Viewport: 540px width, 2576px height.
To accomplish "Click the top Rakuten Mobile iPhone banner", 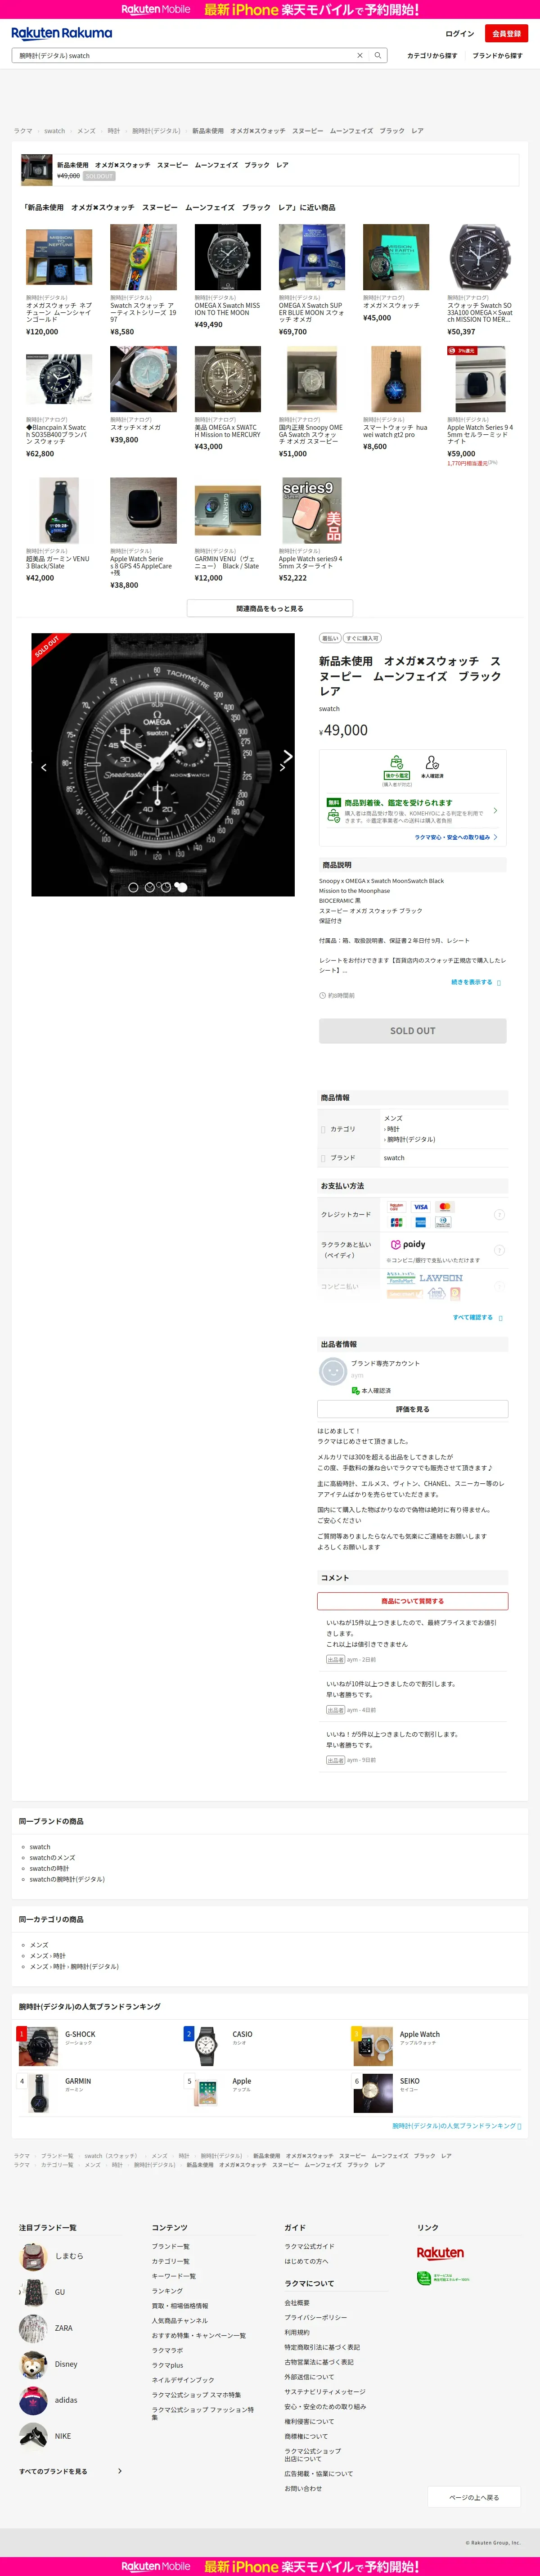I will [x=270, y=9].
